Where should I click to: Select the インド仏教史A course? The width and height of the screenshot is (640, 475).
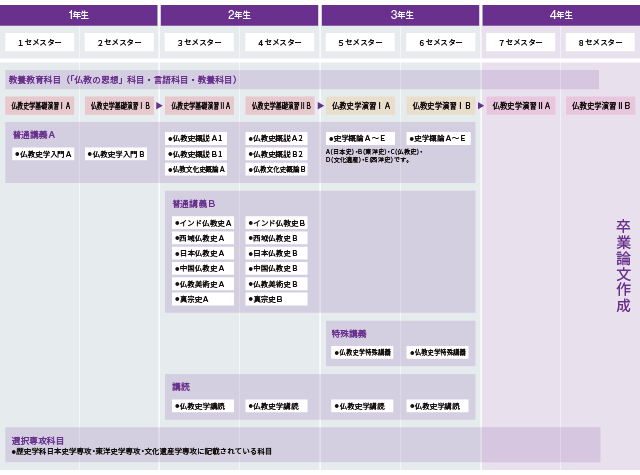pyautogui.click(x=203, y=223)
